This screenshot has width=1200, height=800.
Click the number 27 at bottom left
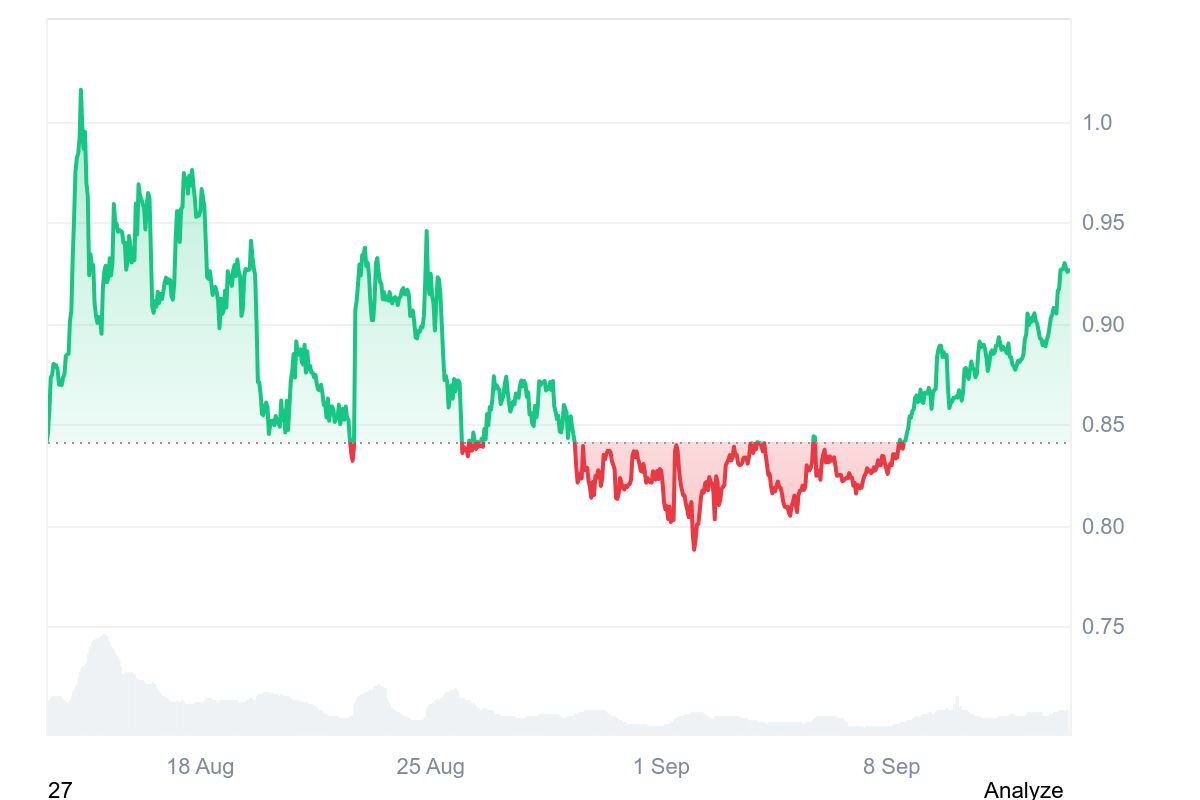click(60, 790)
